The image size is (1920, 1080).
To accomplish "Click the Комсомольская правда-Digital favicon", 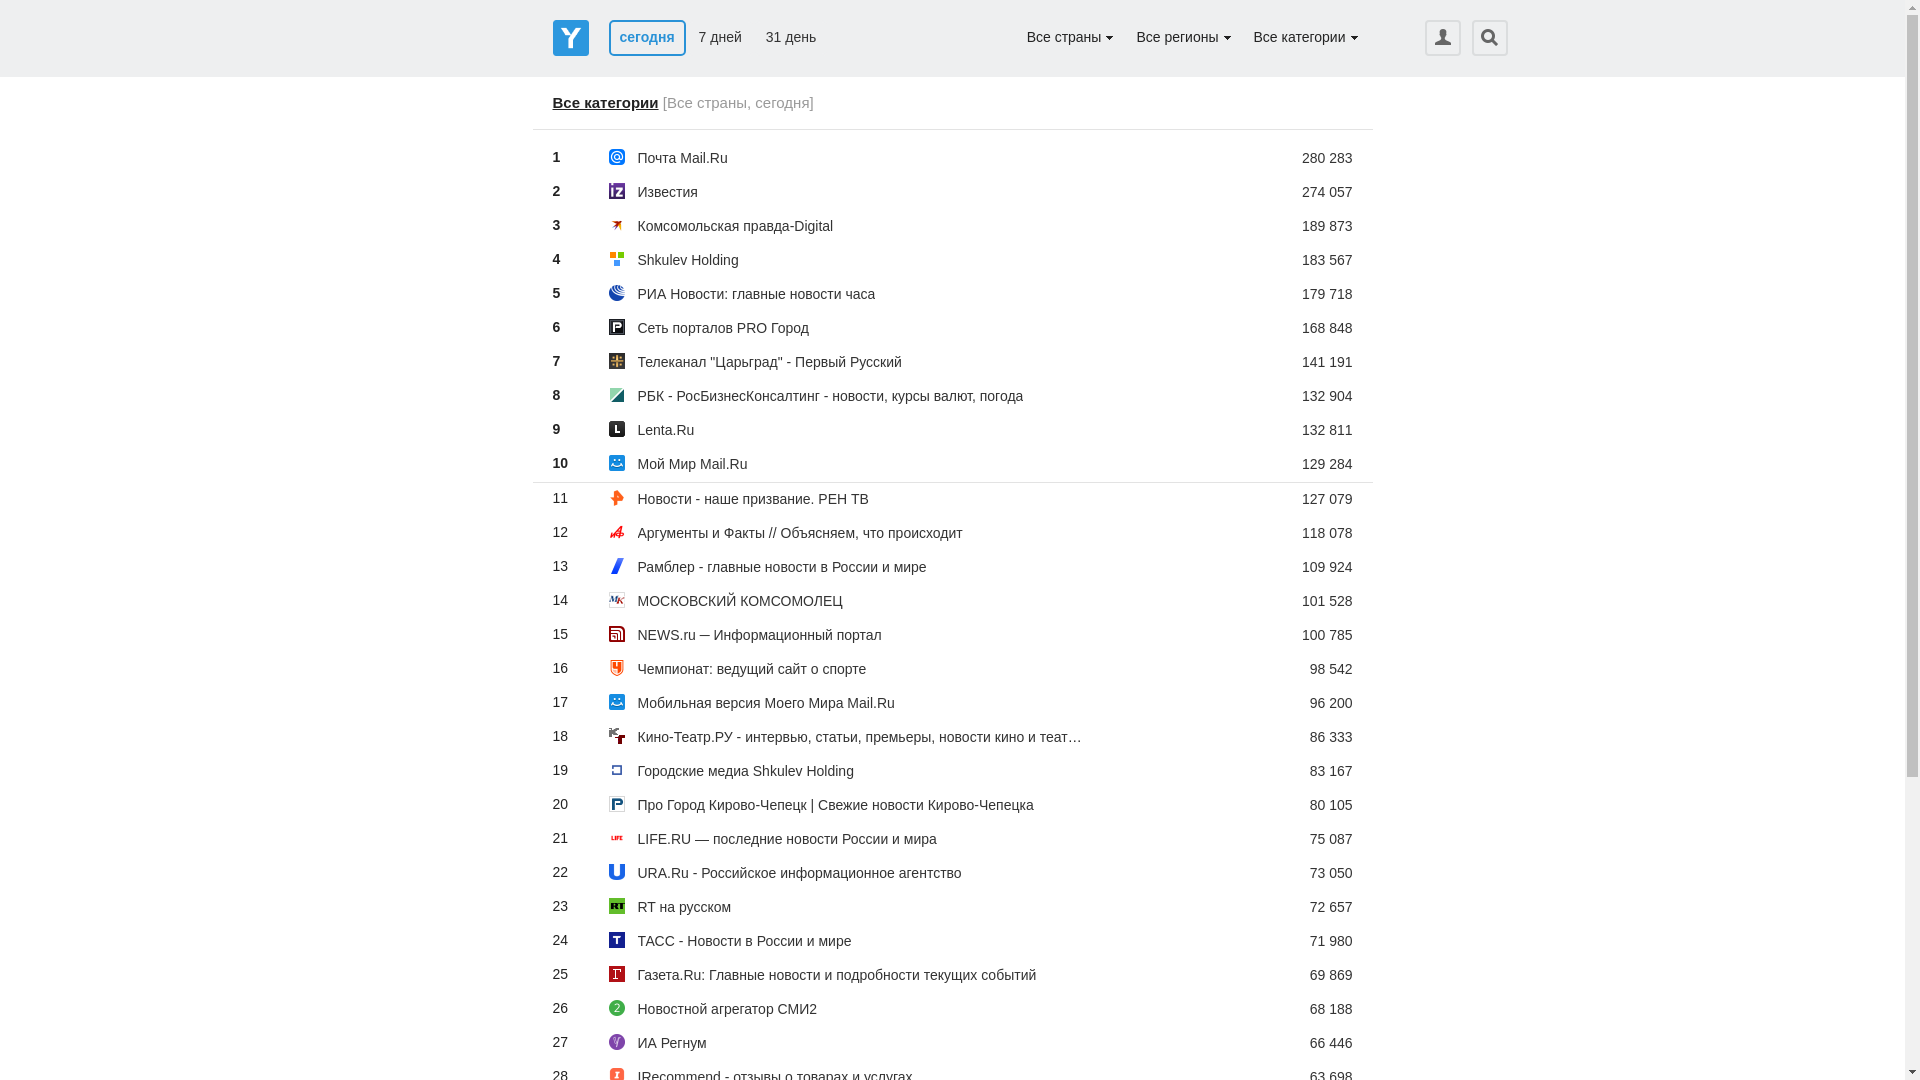I will point(617,226).
